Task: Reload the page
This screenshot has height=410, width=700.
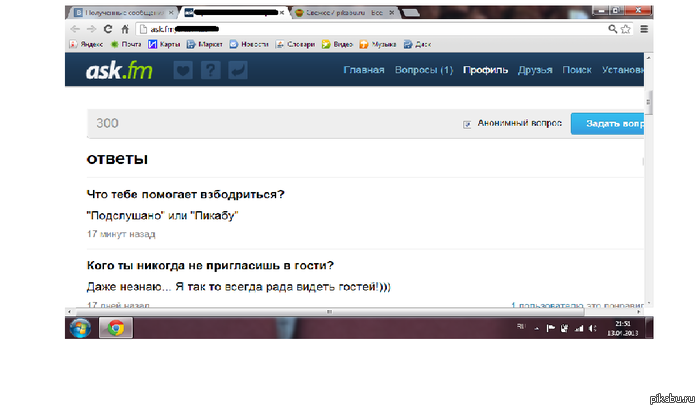Action: pos(108,29)
